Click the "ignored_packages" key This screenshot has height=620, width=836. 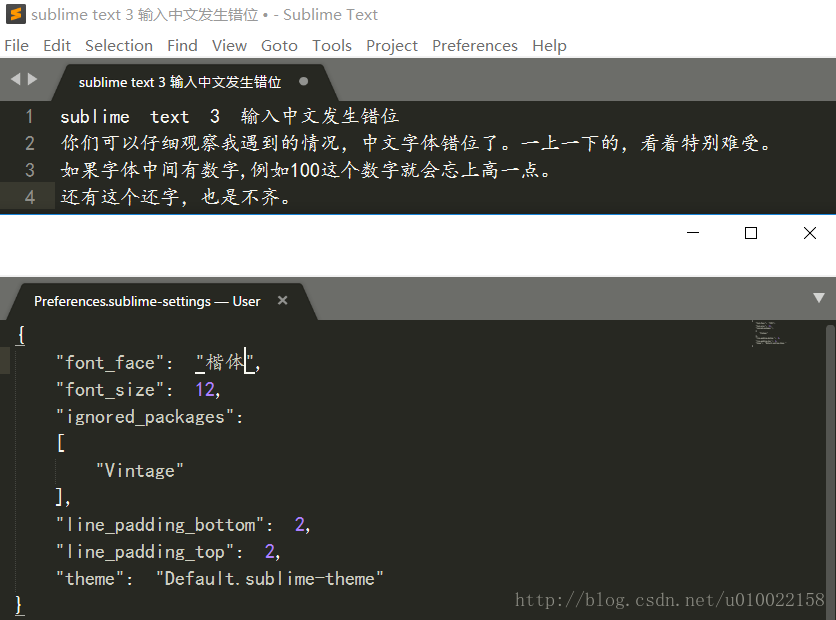(x=145, y=417)
